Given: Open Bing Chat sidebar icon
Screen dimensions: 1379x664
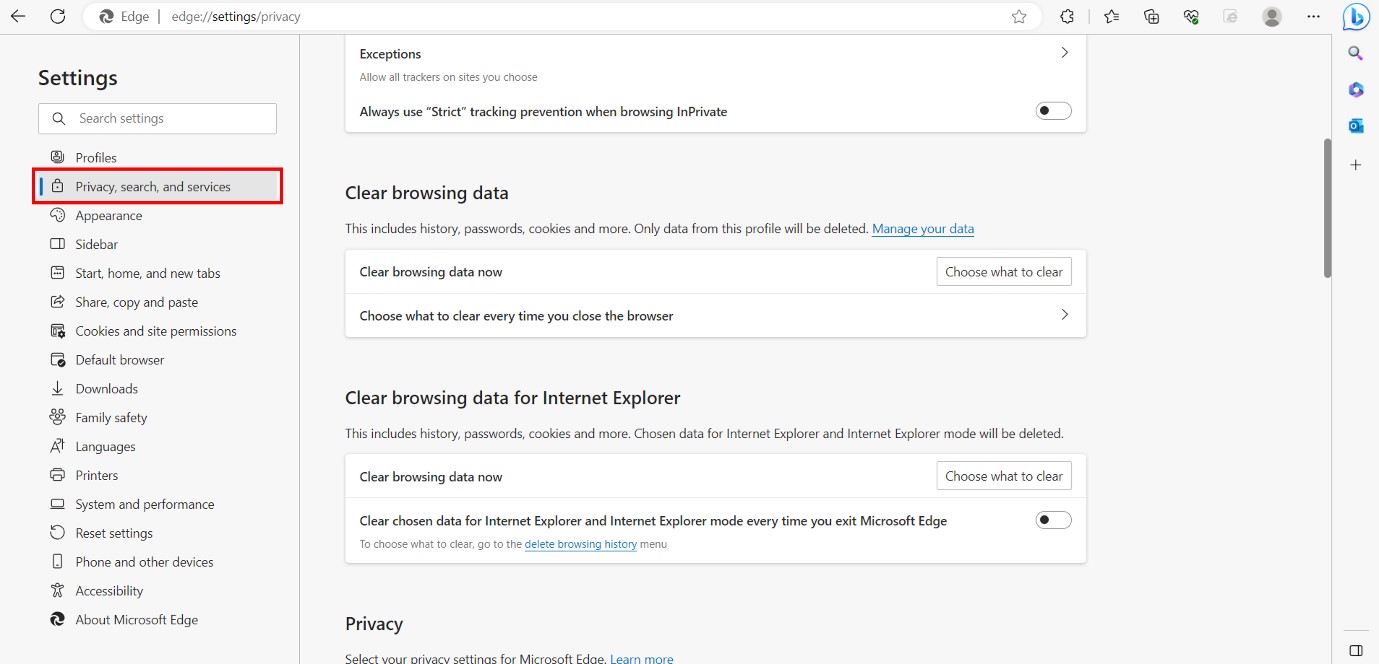Looking at the screenshot, I should point(1356,17).
